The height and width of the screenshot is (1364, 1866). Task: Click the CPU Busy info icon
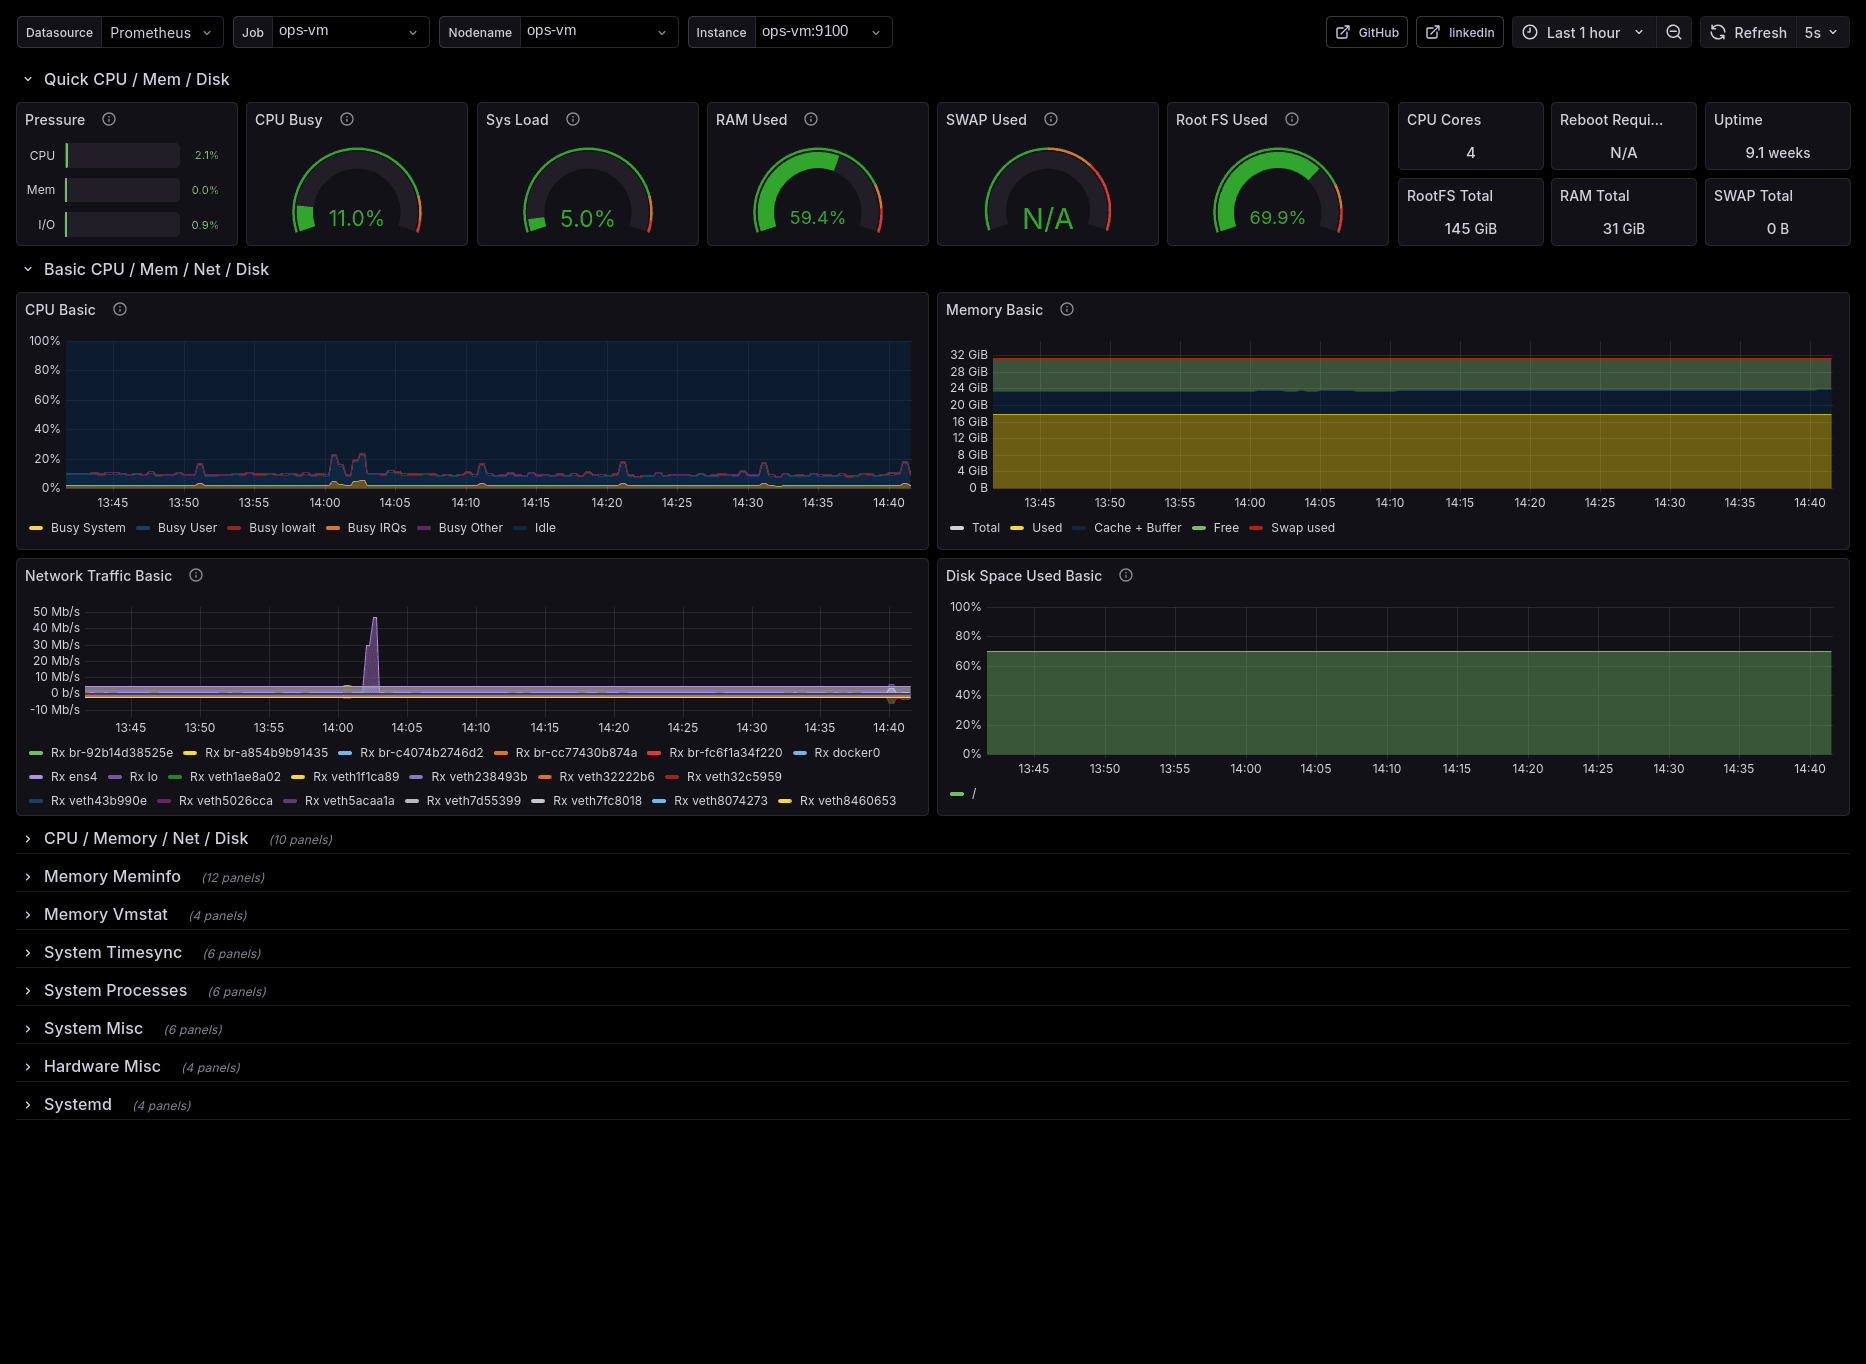347,119
